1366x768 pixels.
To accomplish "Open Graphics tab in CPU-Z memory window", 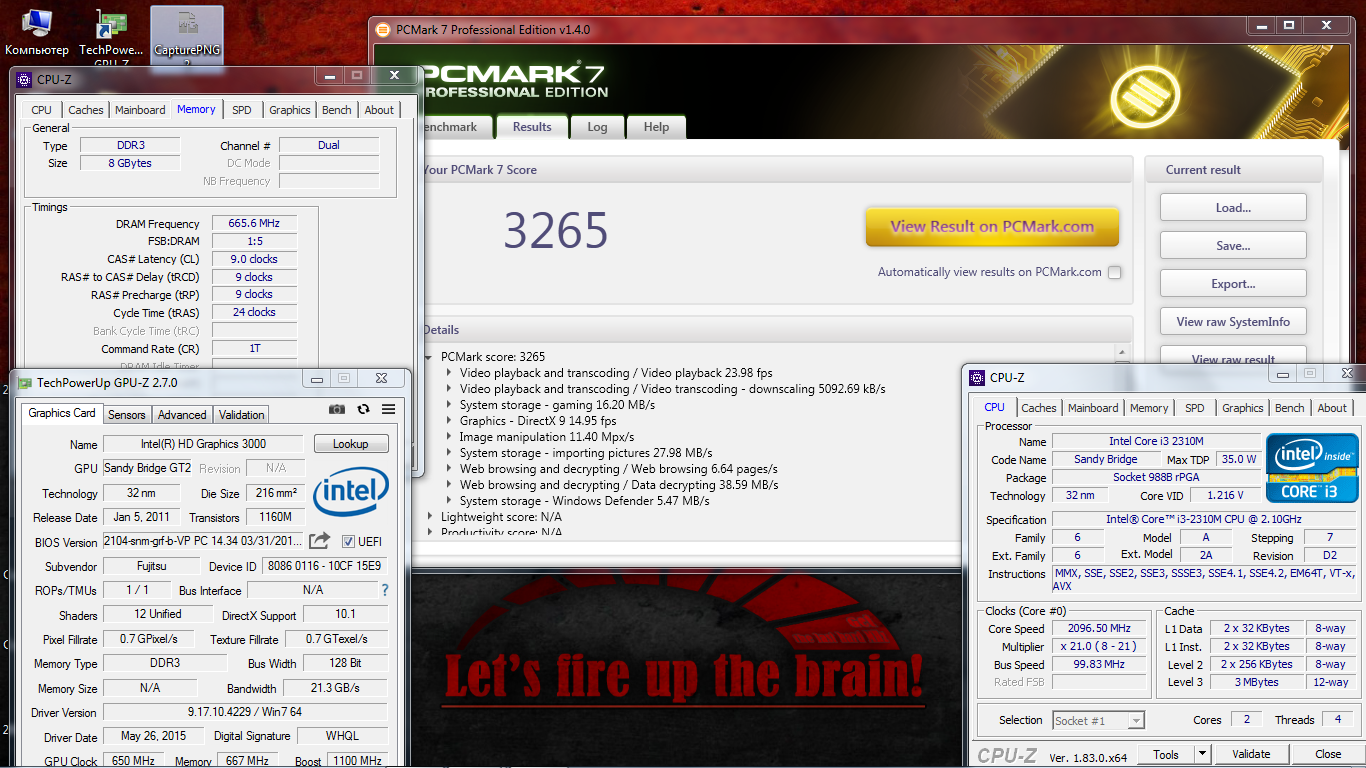I will 290,110.
